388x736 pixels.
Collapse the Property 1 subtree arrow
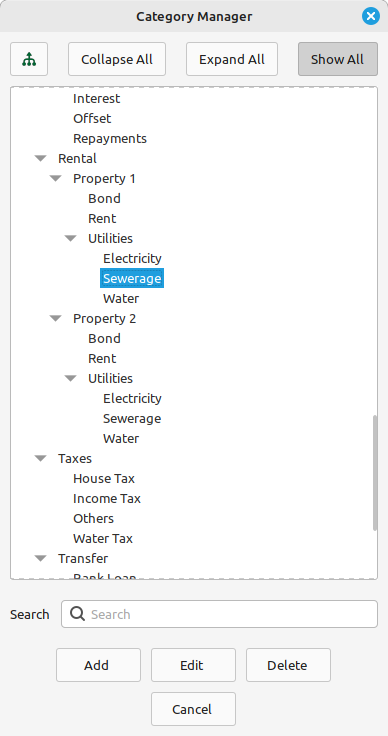(x=56, y=178)
